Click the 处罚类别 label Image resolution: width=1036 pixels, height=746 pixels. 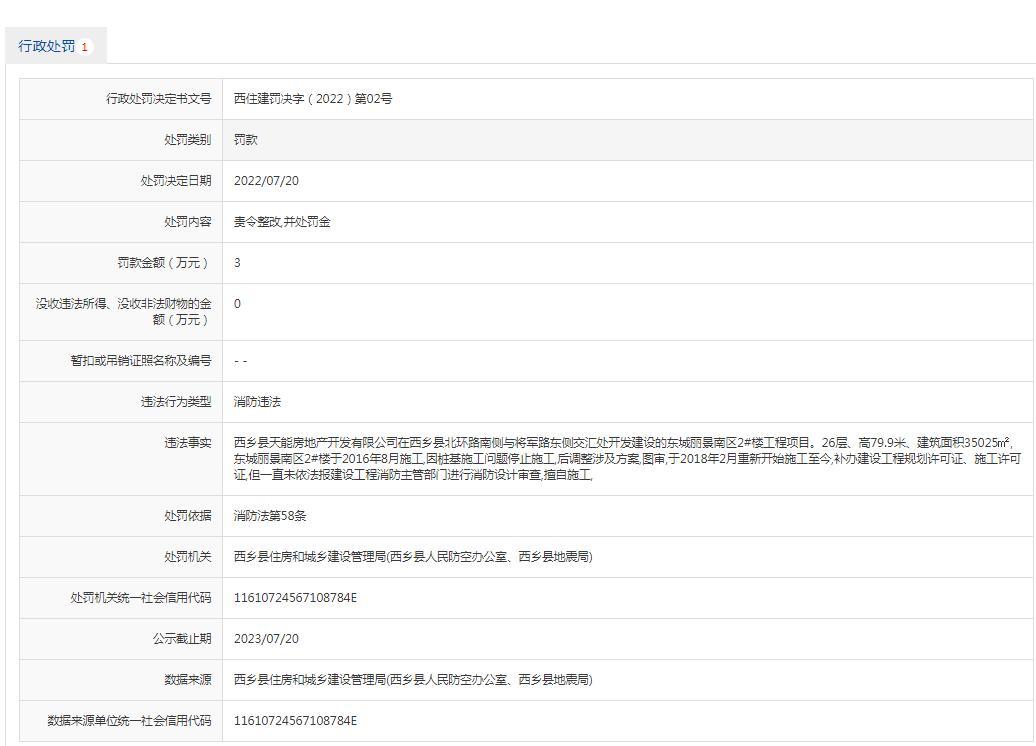pos(188,139)
